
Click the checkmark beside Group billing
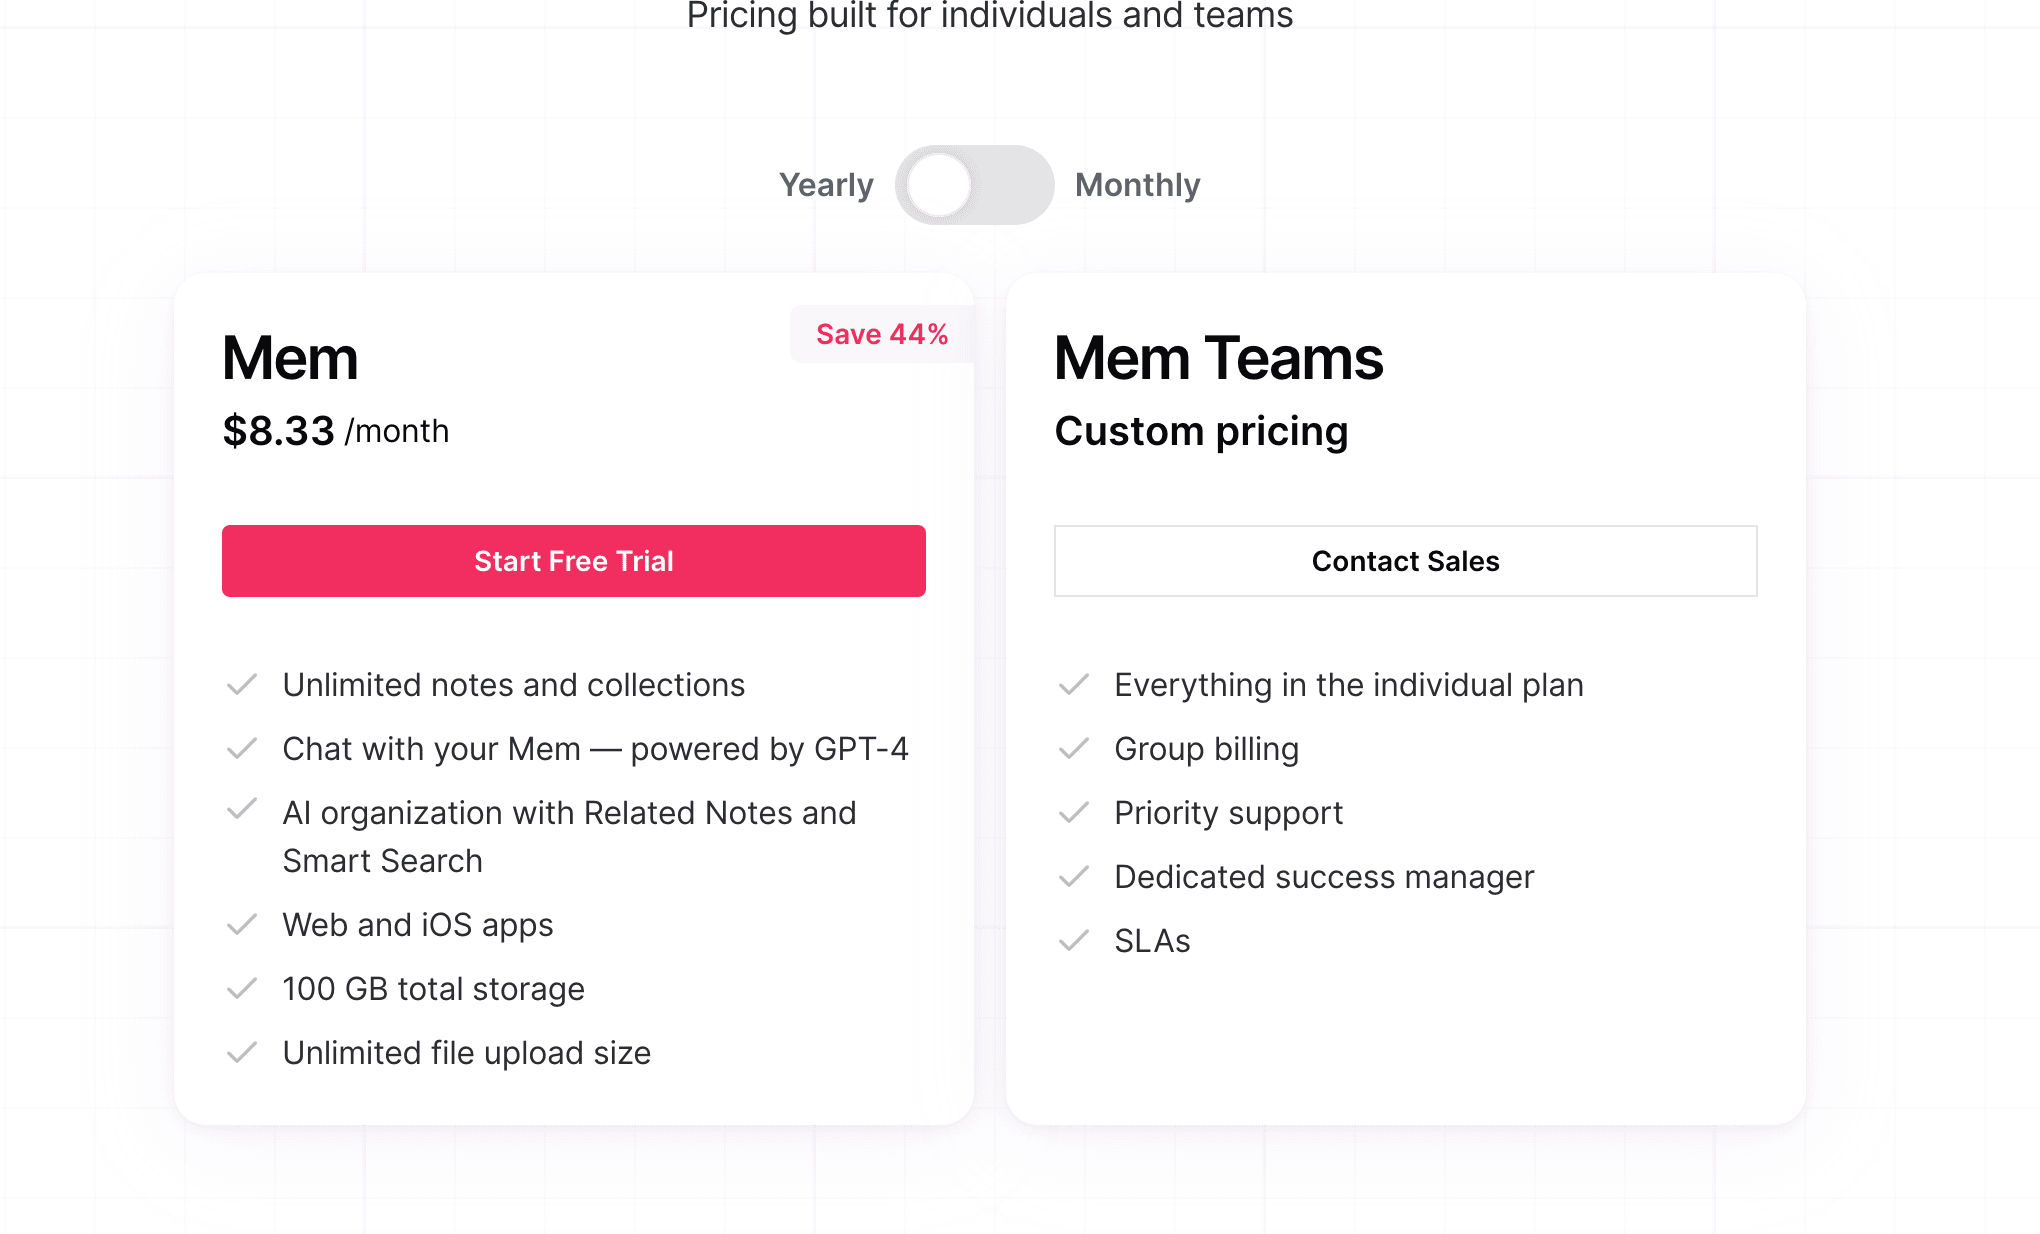pyautogui.click(x=1075, y=748)
